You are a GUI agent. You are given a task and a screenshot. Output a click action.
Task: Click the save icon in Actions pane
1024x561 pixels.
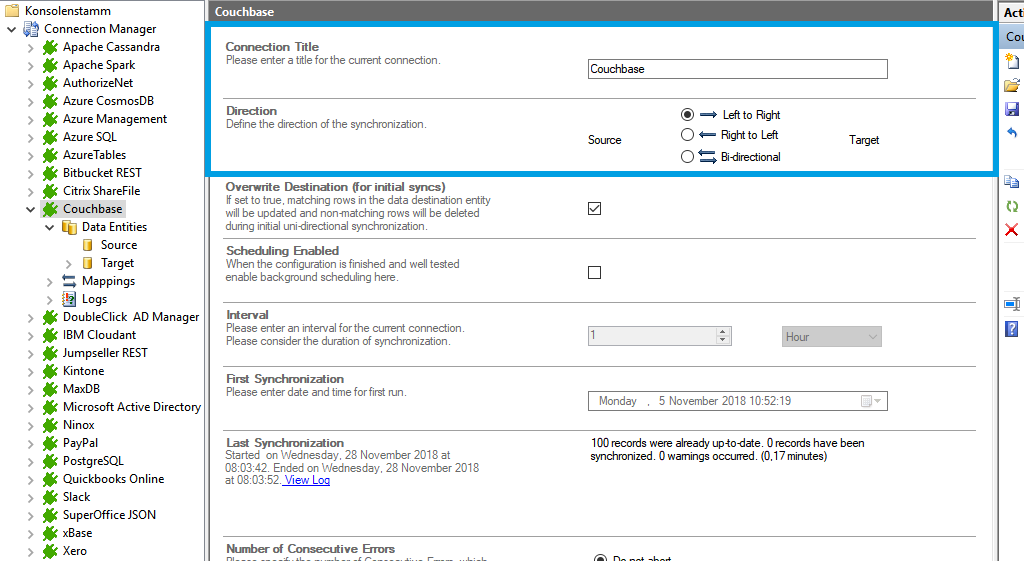1012,109
